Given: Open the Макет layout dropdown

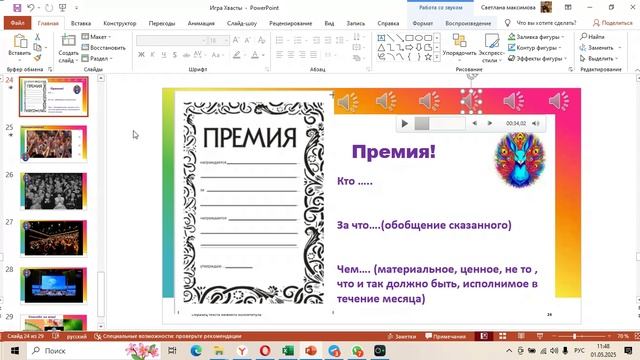Looking at the screenshot, I should (97, 37).
